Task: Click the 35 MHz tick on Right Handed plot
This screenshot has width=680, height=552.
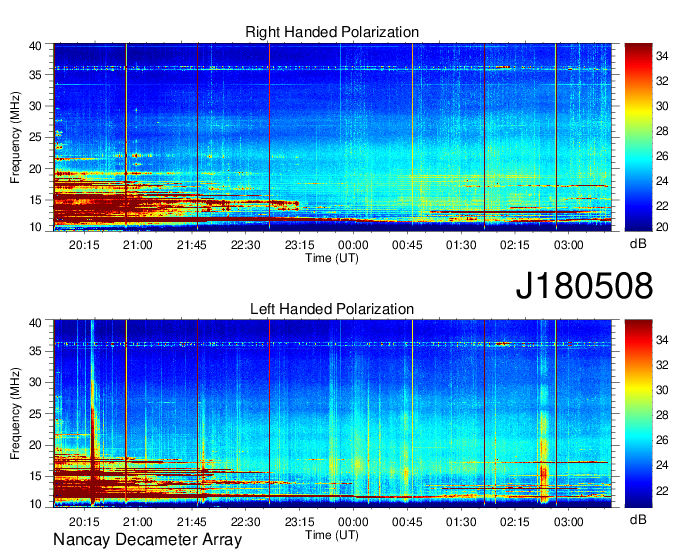Action: pos(36,75)
